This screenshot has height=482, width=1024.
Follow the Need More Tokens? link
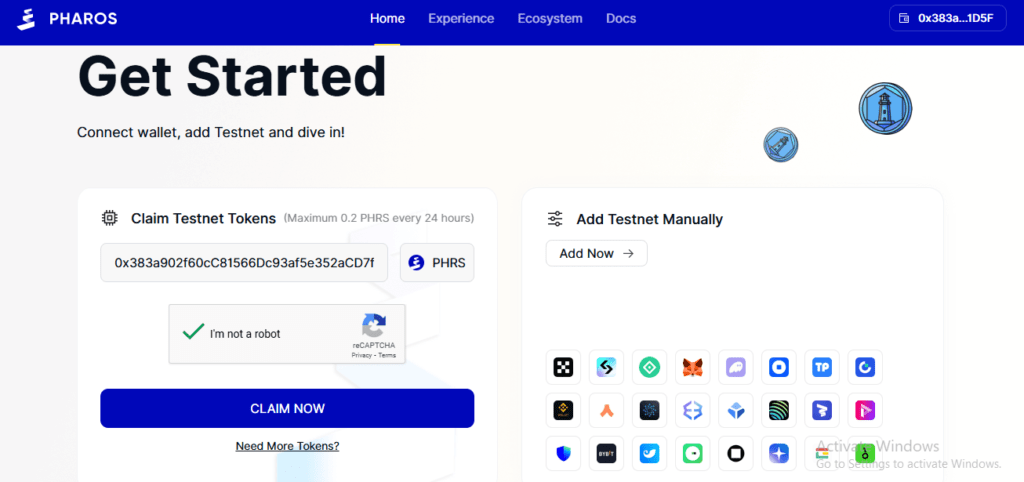[287, 446]
